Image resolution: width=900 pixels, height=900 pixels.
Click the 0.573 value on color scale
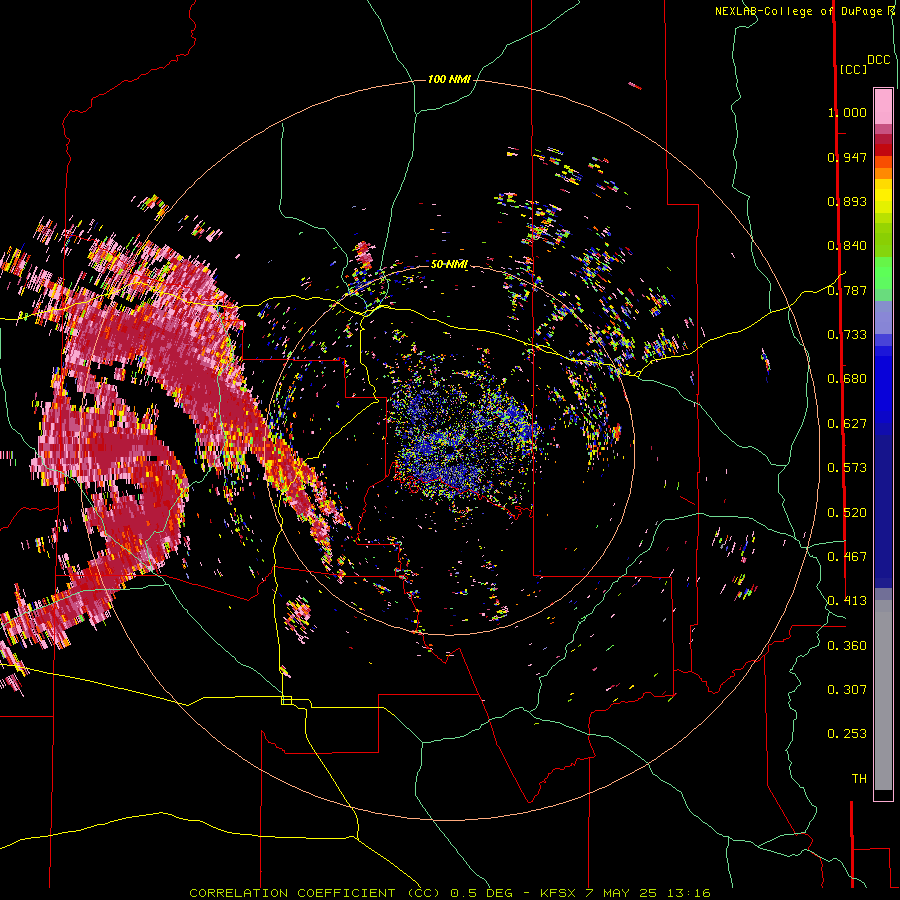[847, 468]
